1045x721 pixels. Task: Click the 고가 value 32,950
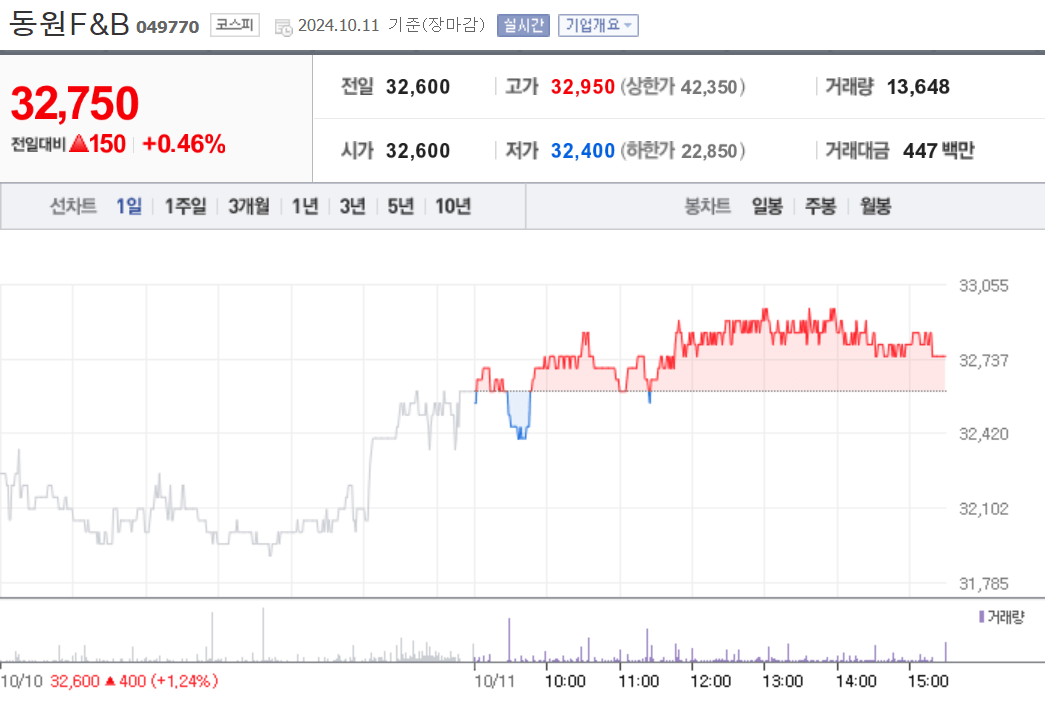click(582, 87)
